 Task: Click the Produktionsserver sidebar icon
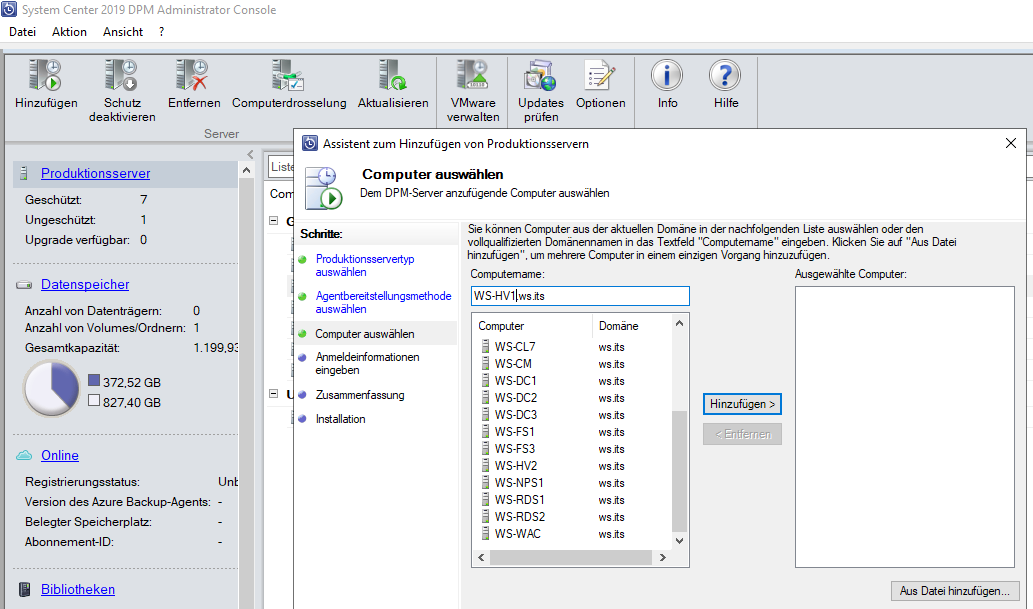point(24,173)
